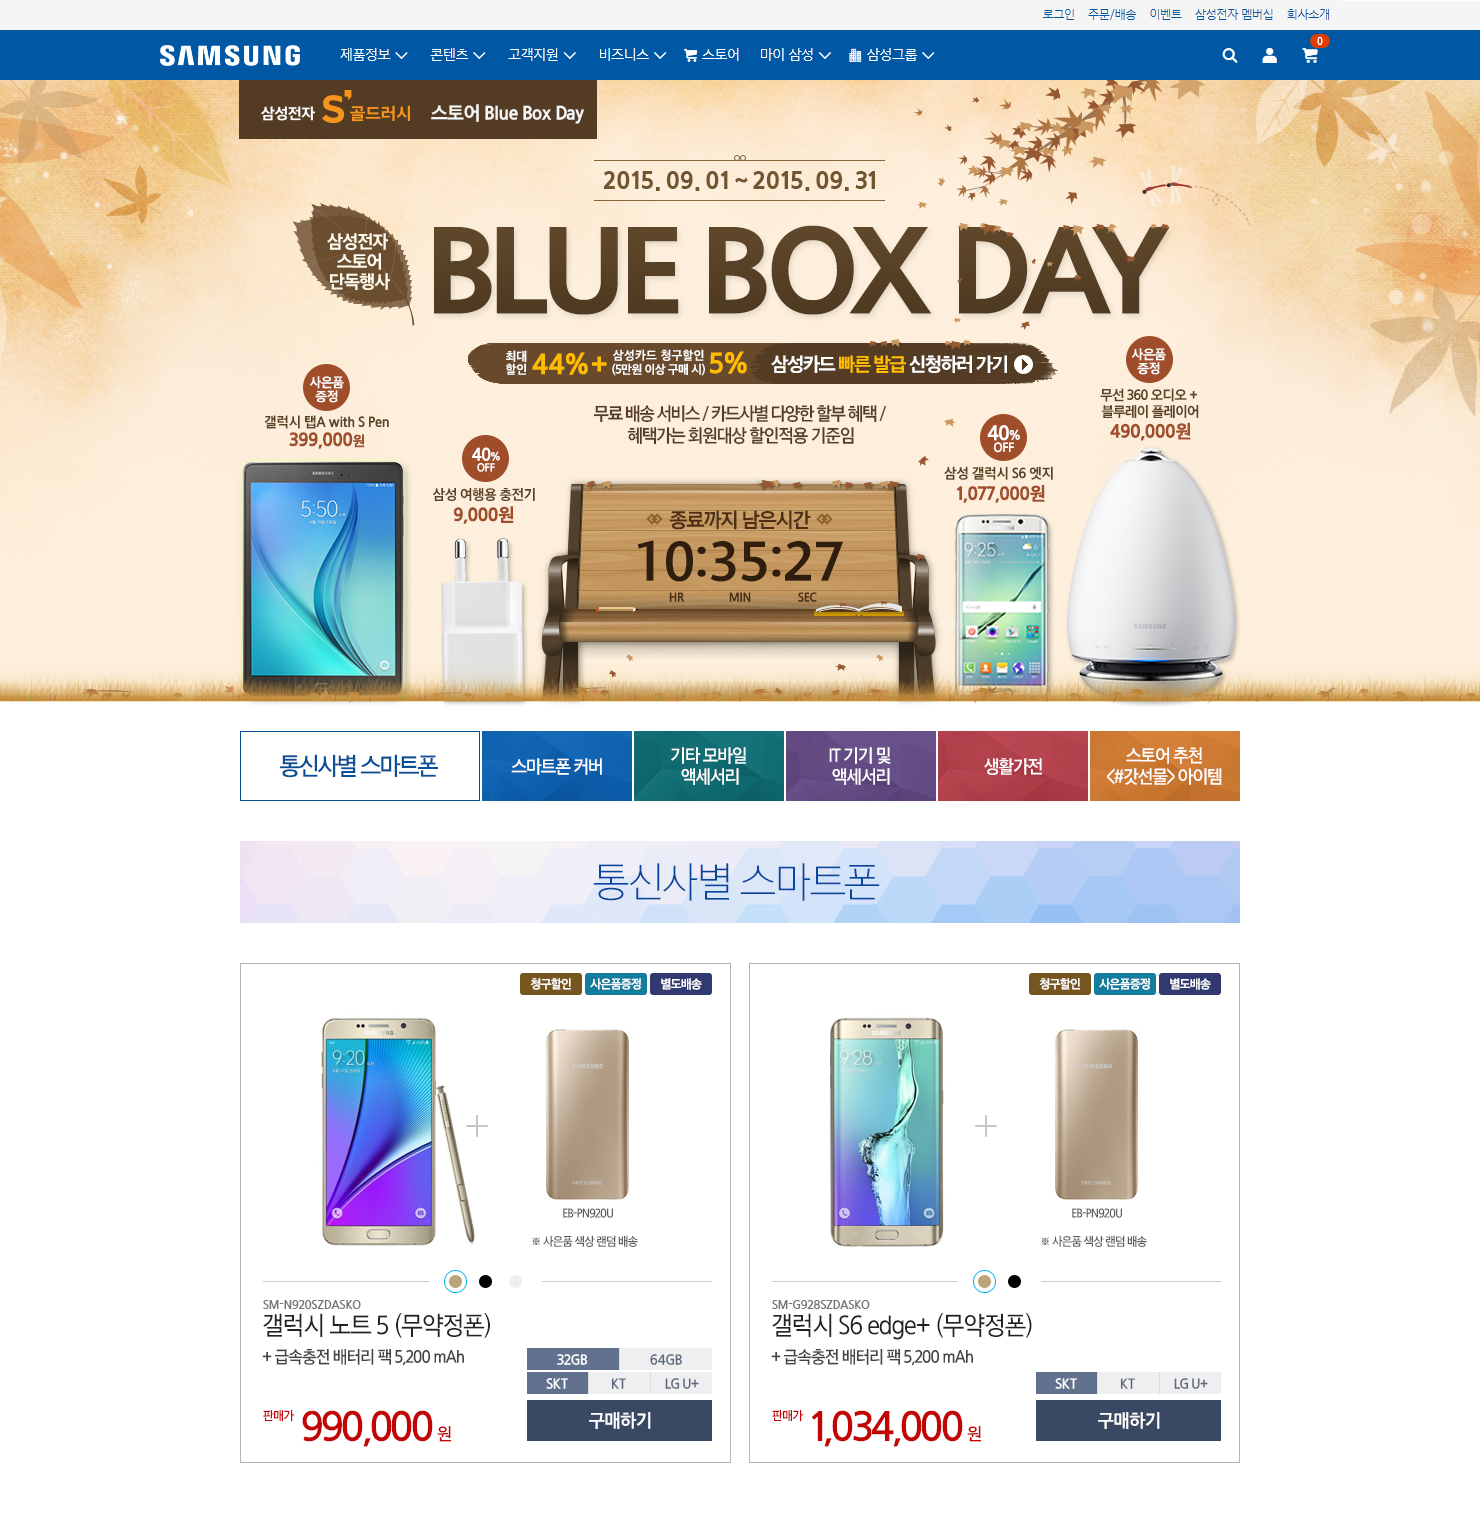Switch to the 스마트폰 커버 tab

pos(557,766)
